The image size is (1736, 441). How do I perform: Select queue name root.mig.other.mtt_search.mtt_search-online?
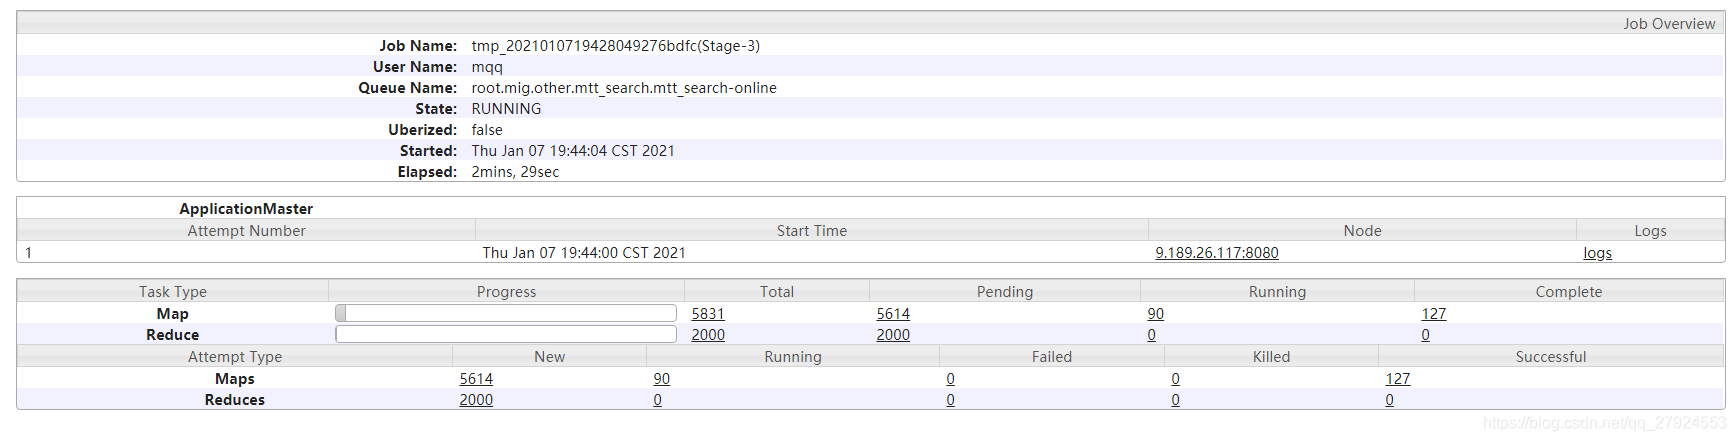[624, 88]
